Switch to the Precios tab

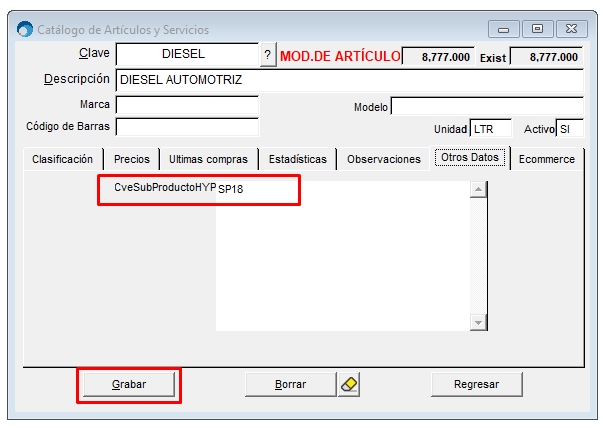pyautogui.click(x=131, y=159)
